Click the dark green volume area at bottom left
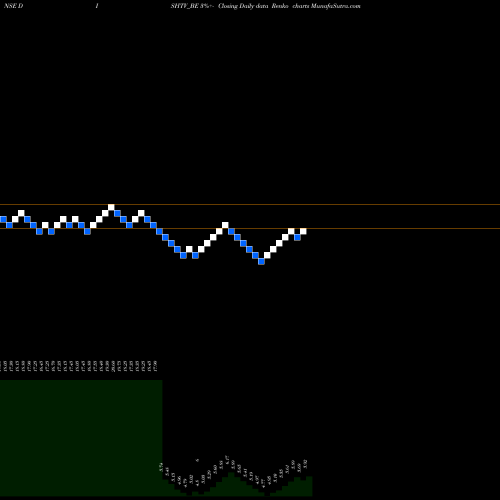 [81, 438]
